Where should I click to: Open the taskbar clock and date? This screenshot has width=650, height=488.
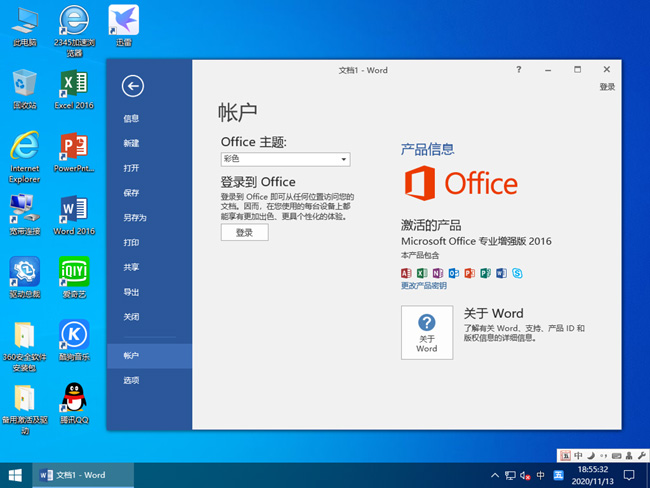(x=593, y=475)
